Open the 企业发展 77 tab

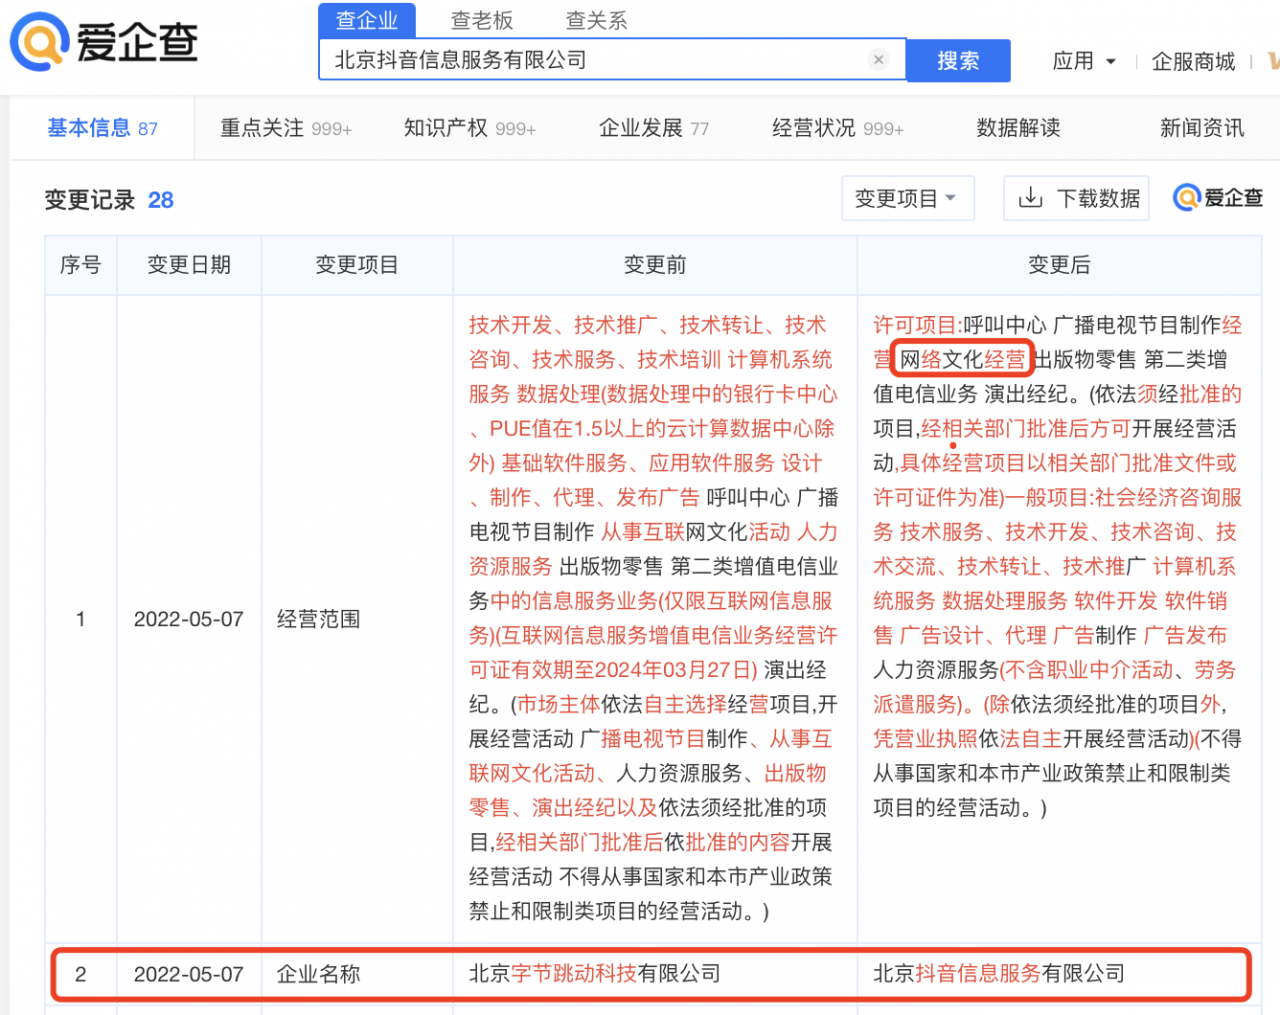point(654,128)
